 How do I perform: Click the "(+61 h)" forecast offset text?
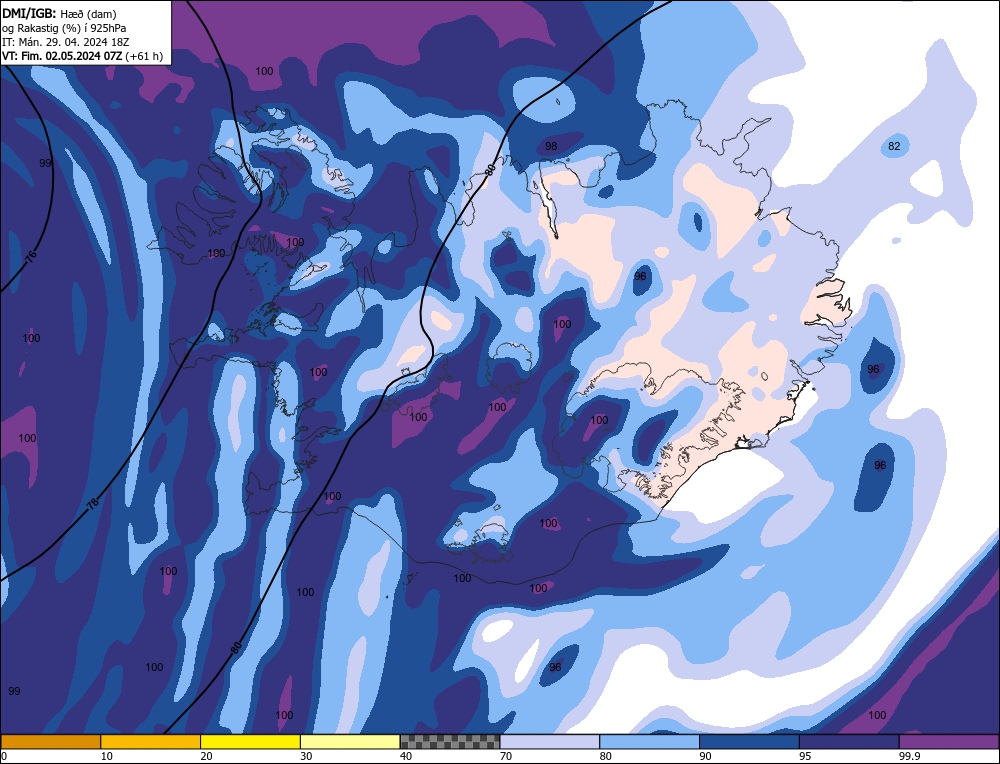pos(144,56)
